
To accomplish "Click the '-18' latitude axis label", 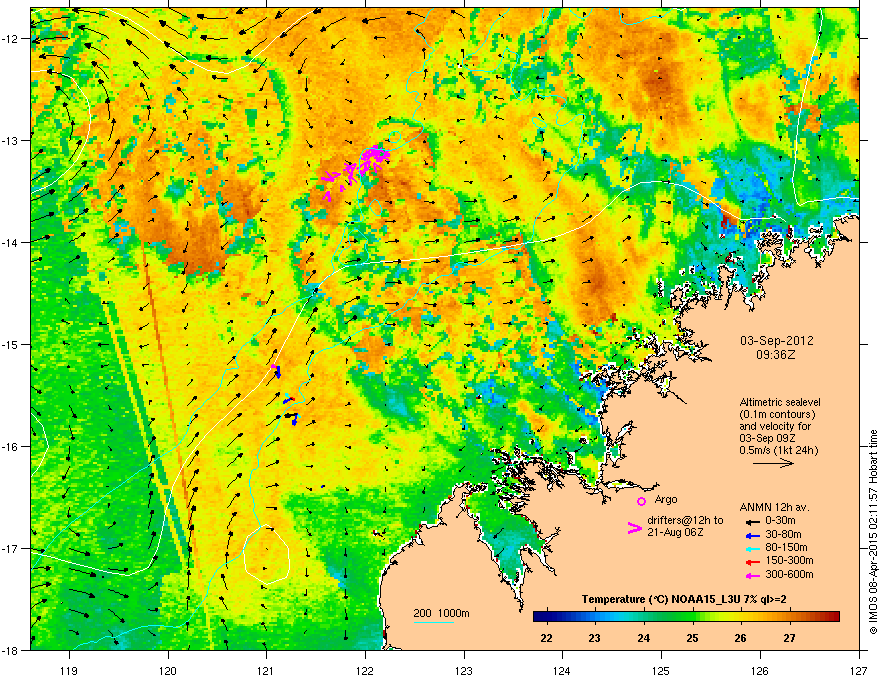I will point(10,650).
